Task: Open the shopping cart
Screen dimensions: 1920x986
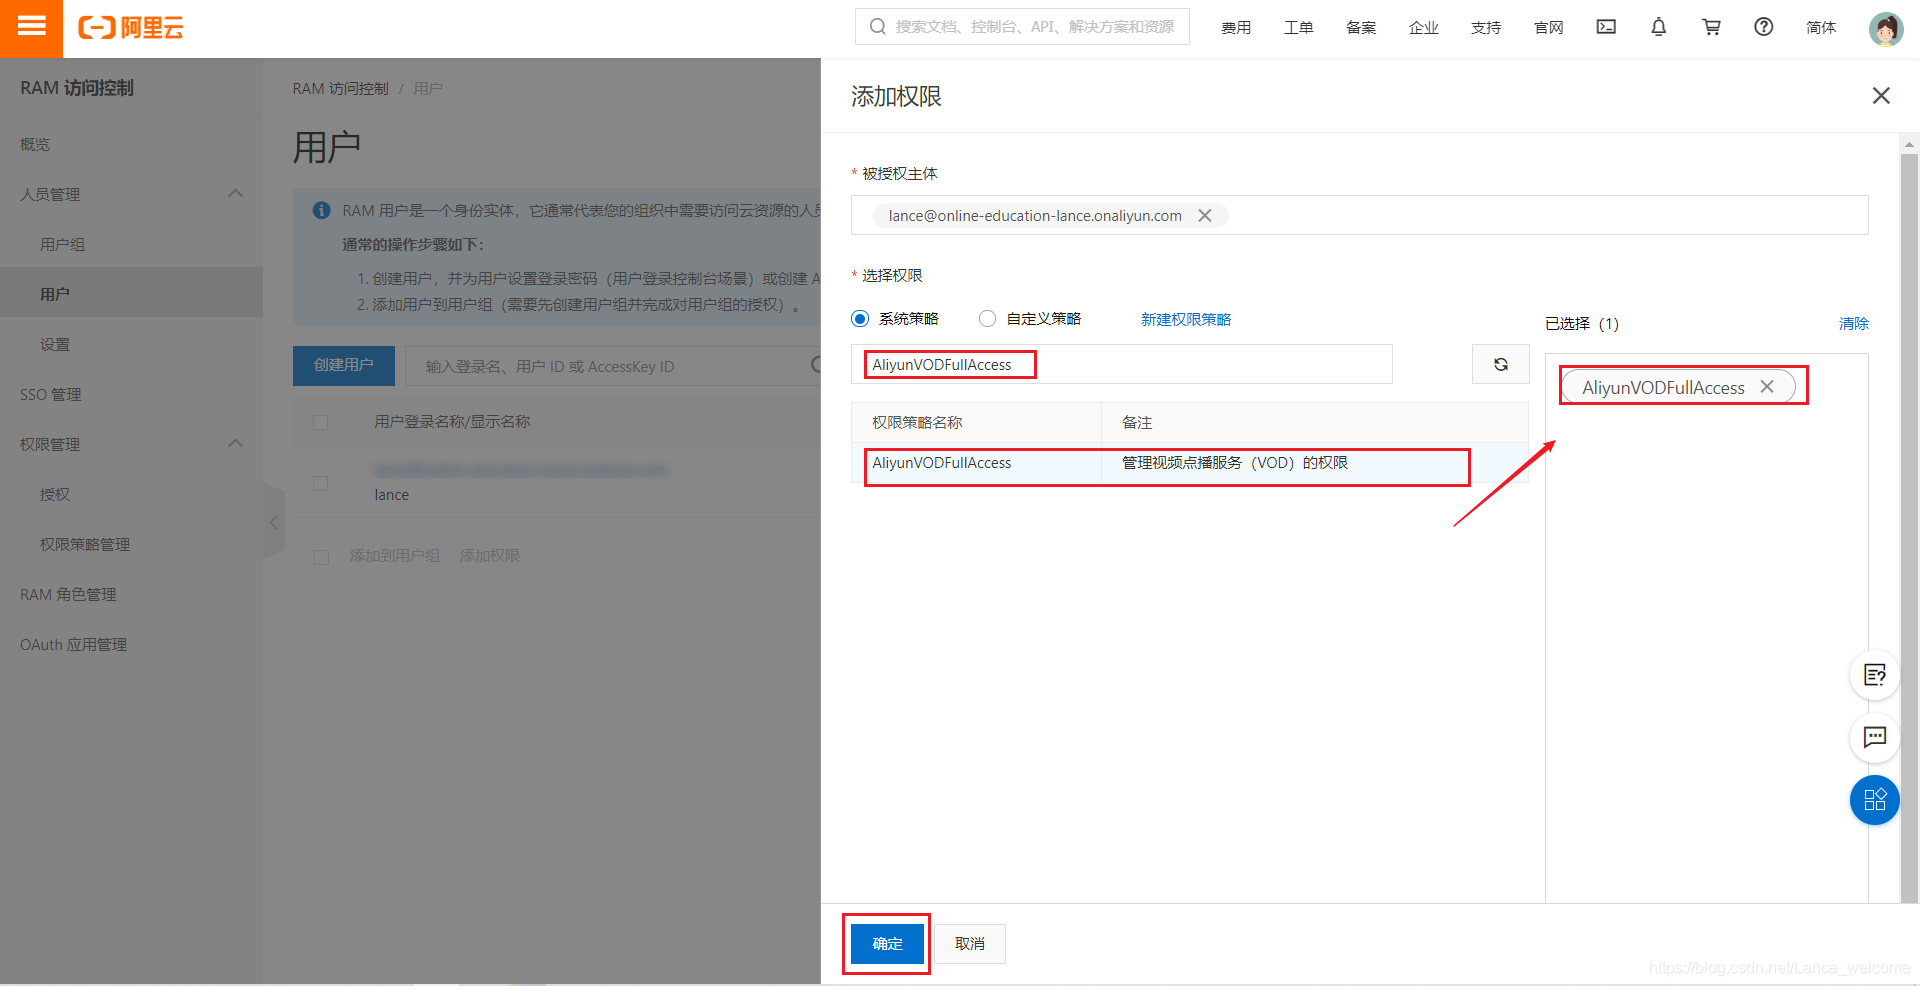Action: pyautogui.click(x=1711, y=27)
